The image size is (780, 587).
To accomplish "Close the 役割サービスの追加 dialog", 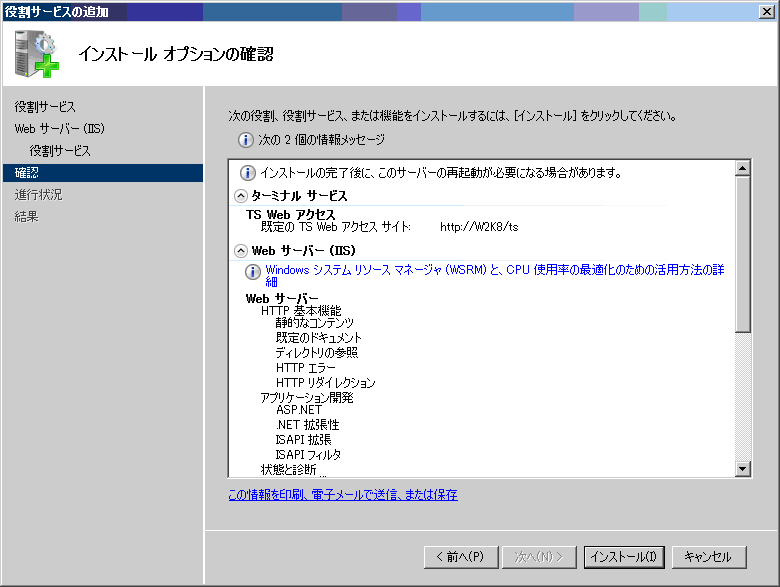I will tap(767, 11).
